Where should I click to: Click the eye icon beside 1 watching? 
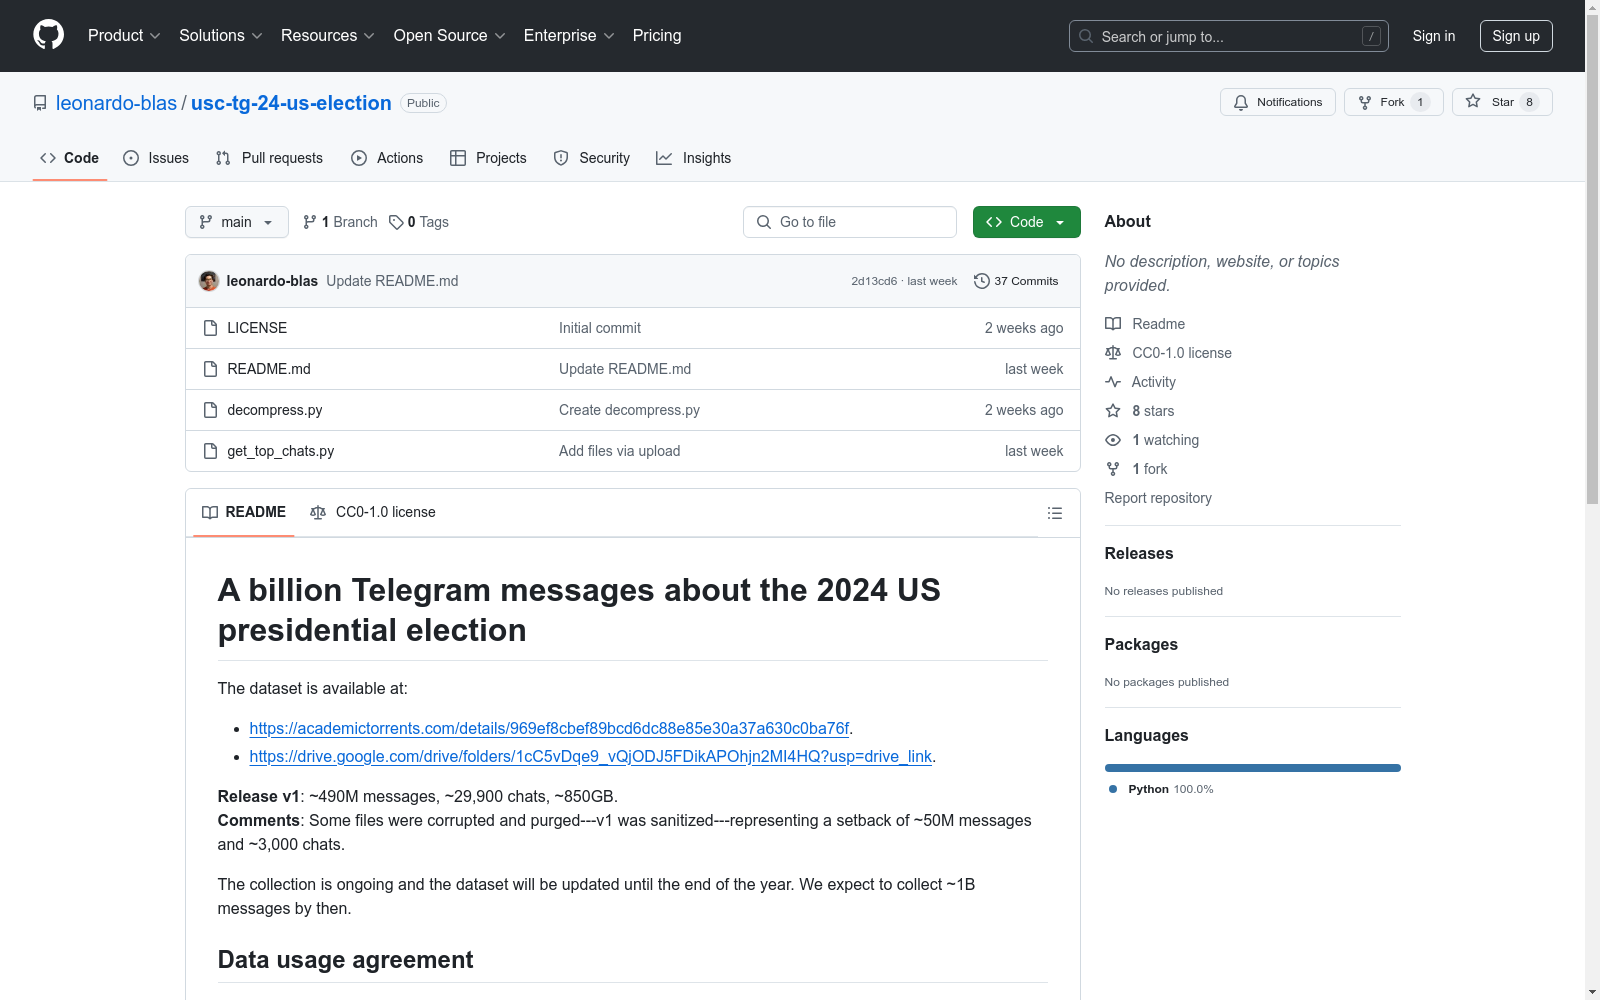(1113, 440)
